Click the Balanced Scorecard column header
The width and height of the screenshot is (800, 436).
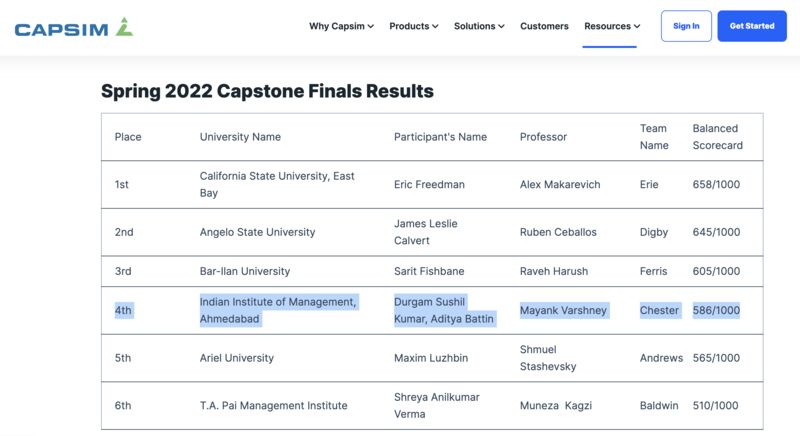[x=717, y=137]
